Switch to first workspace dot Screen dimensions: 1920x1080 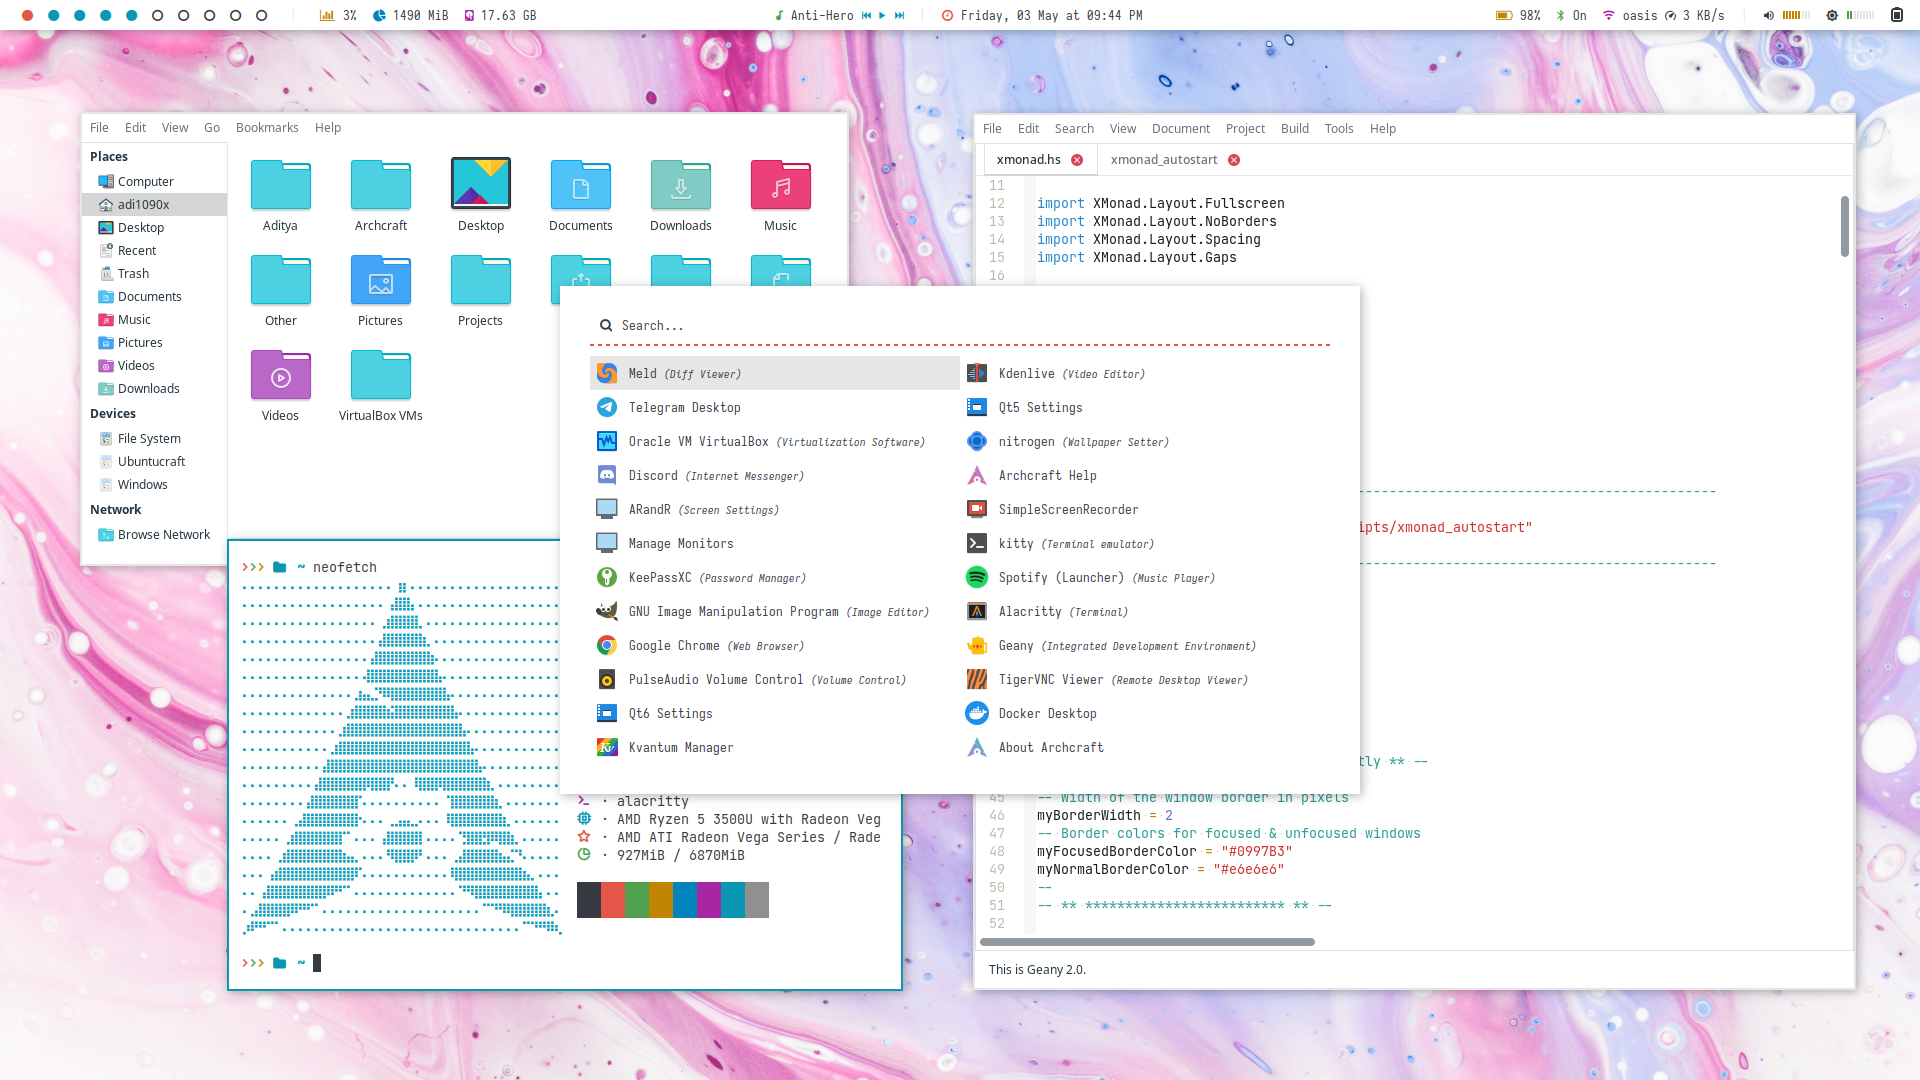[x=28, y=15]
